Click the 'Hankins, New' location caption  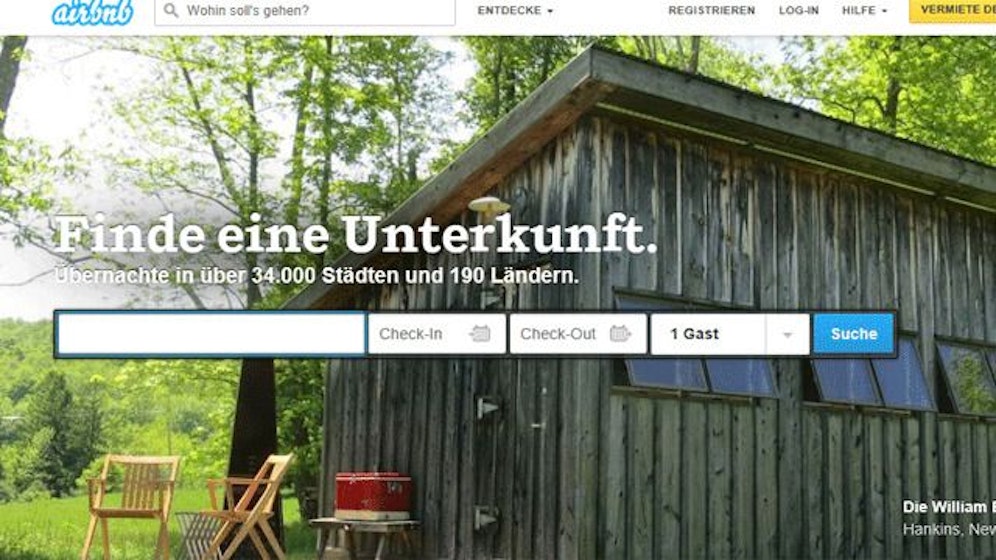949,529
